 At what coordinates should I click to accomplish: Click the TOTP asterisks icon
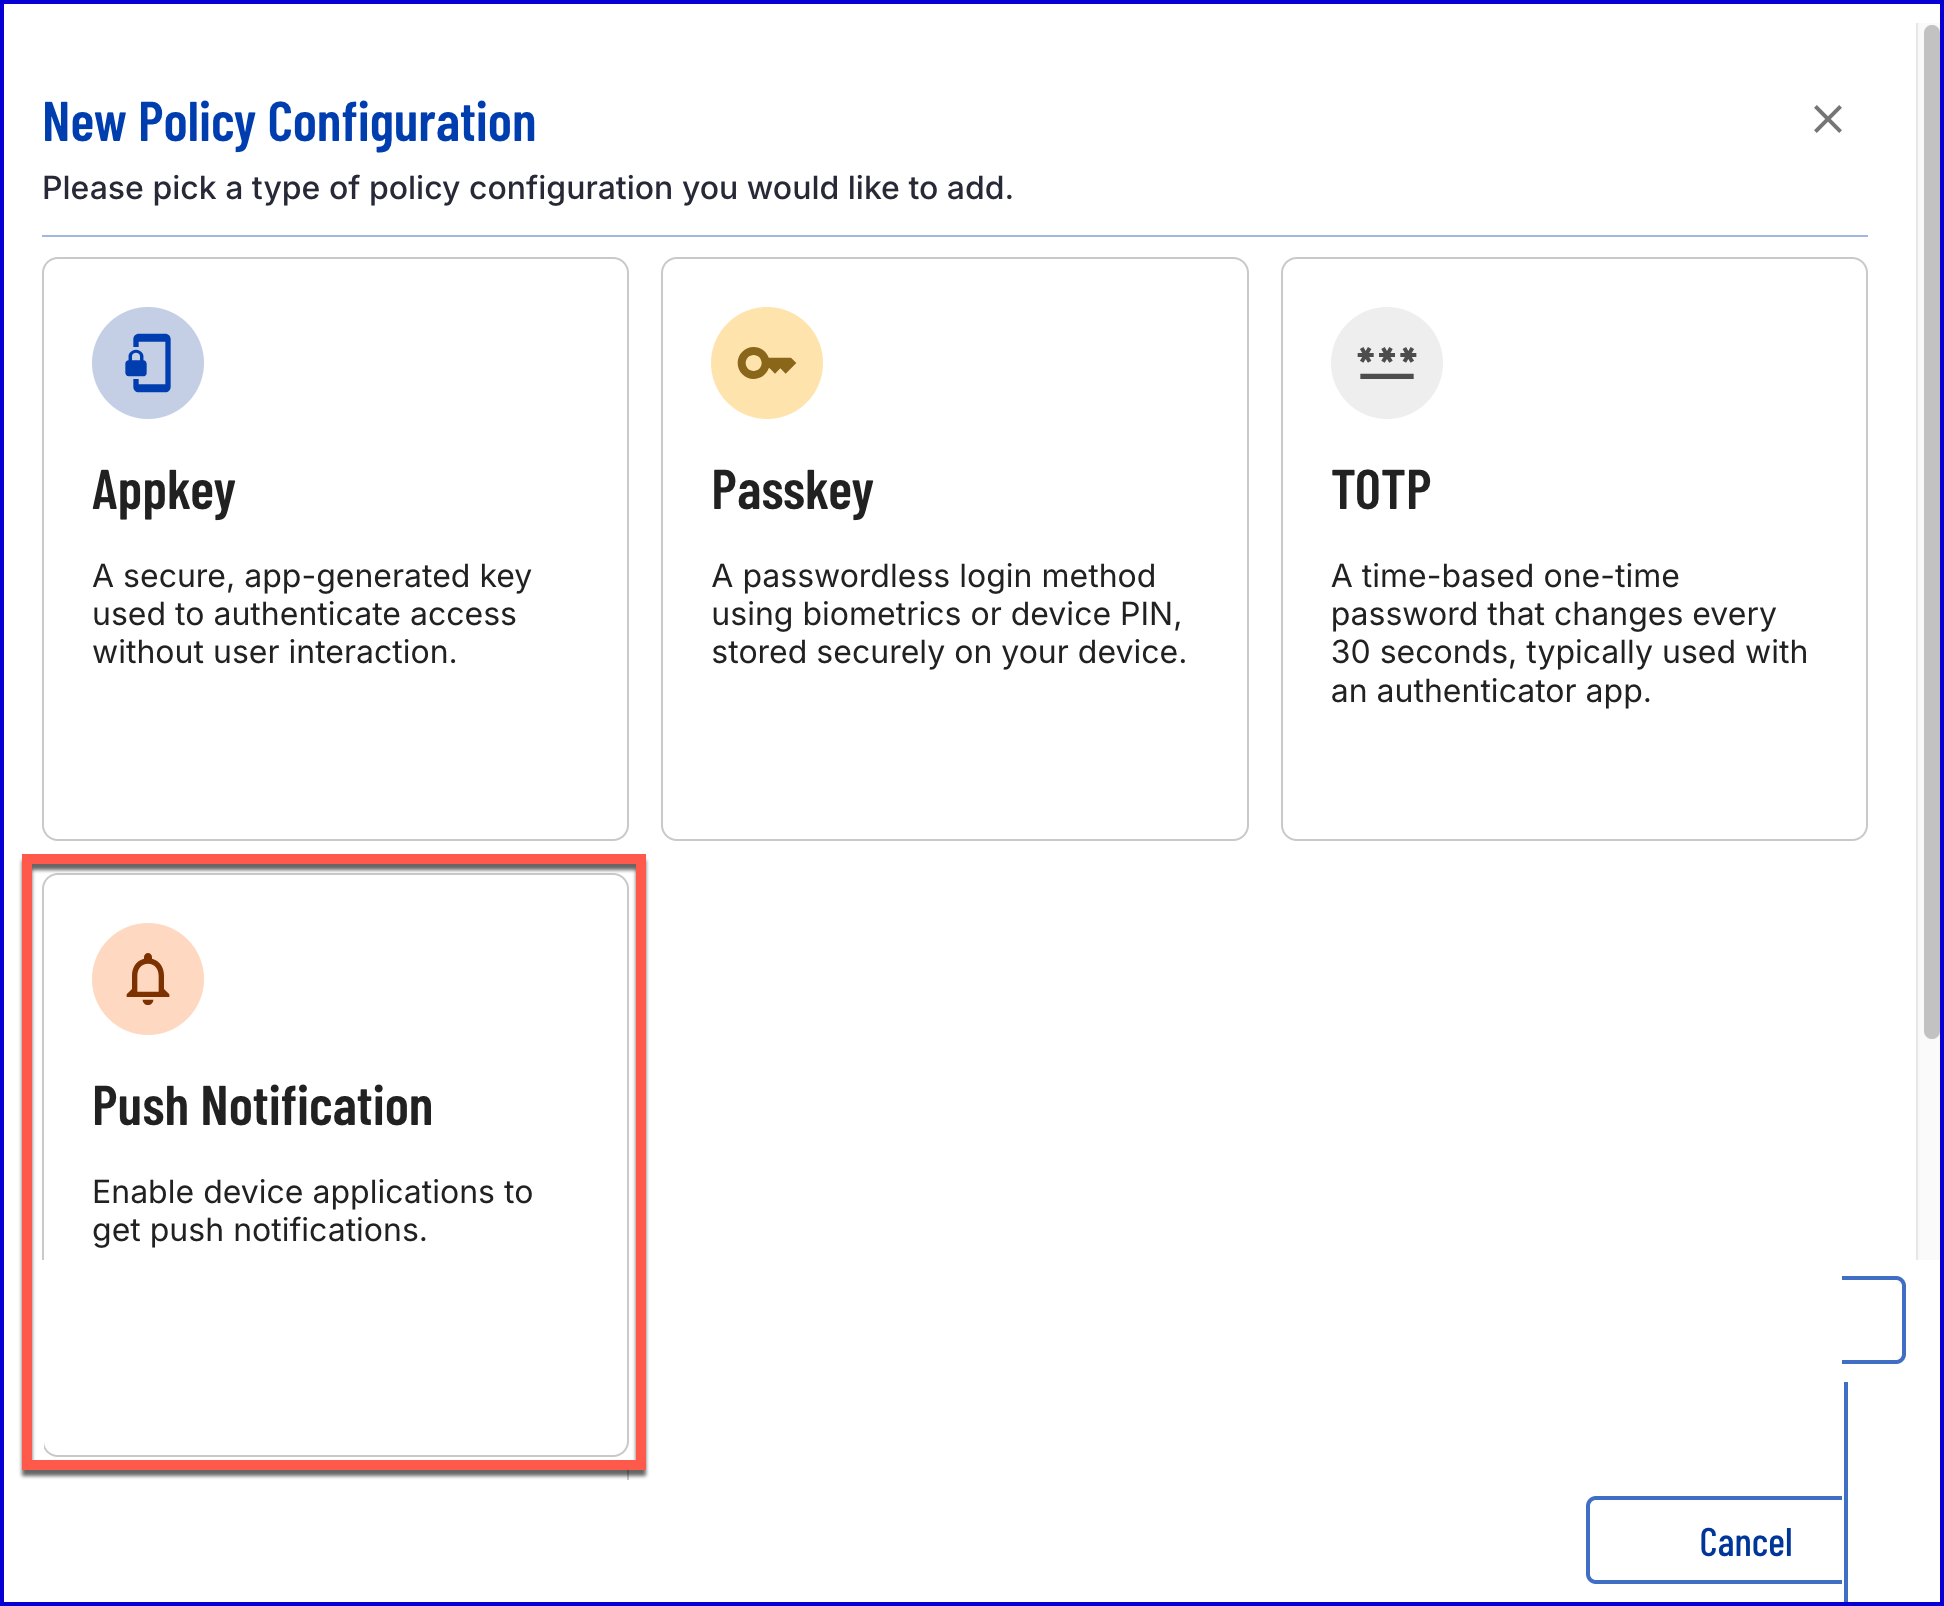coord(1386,363)
